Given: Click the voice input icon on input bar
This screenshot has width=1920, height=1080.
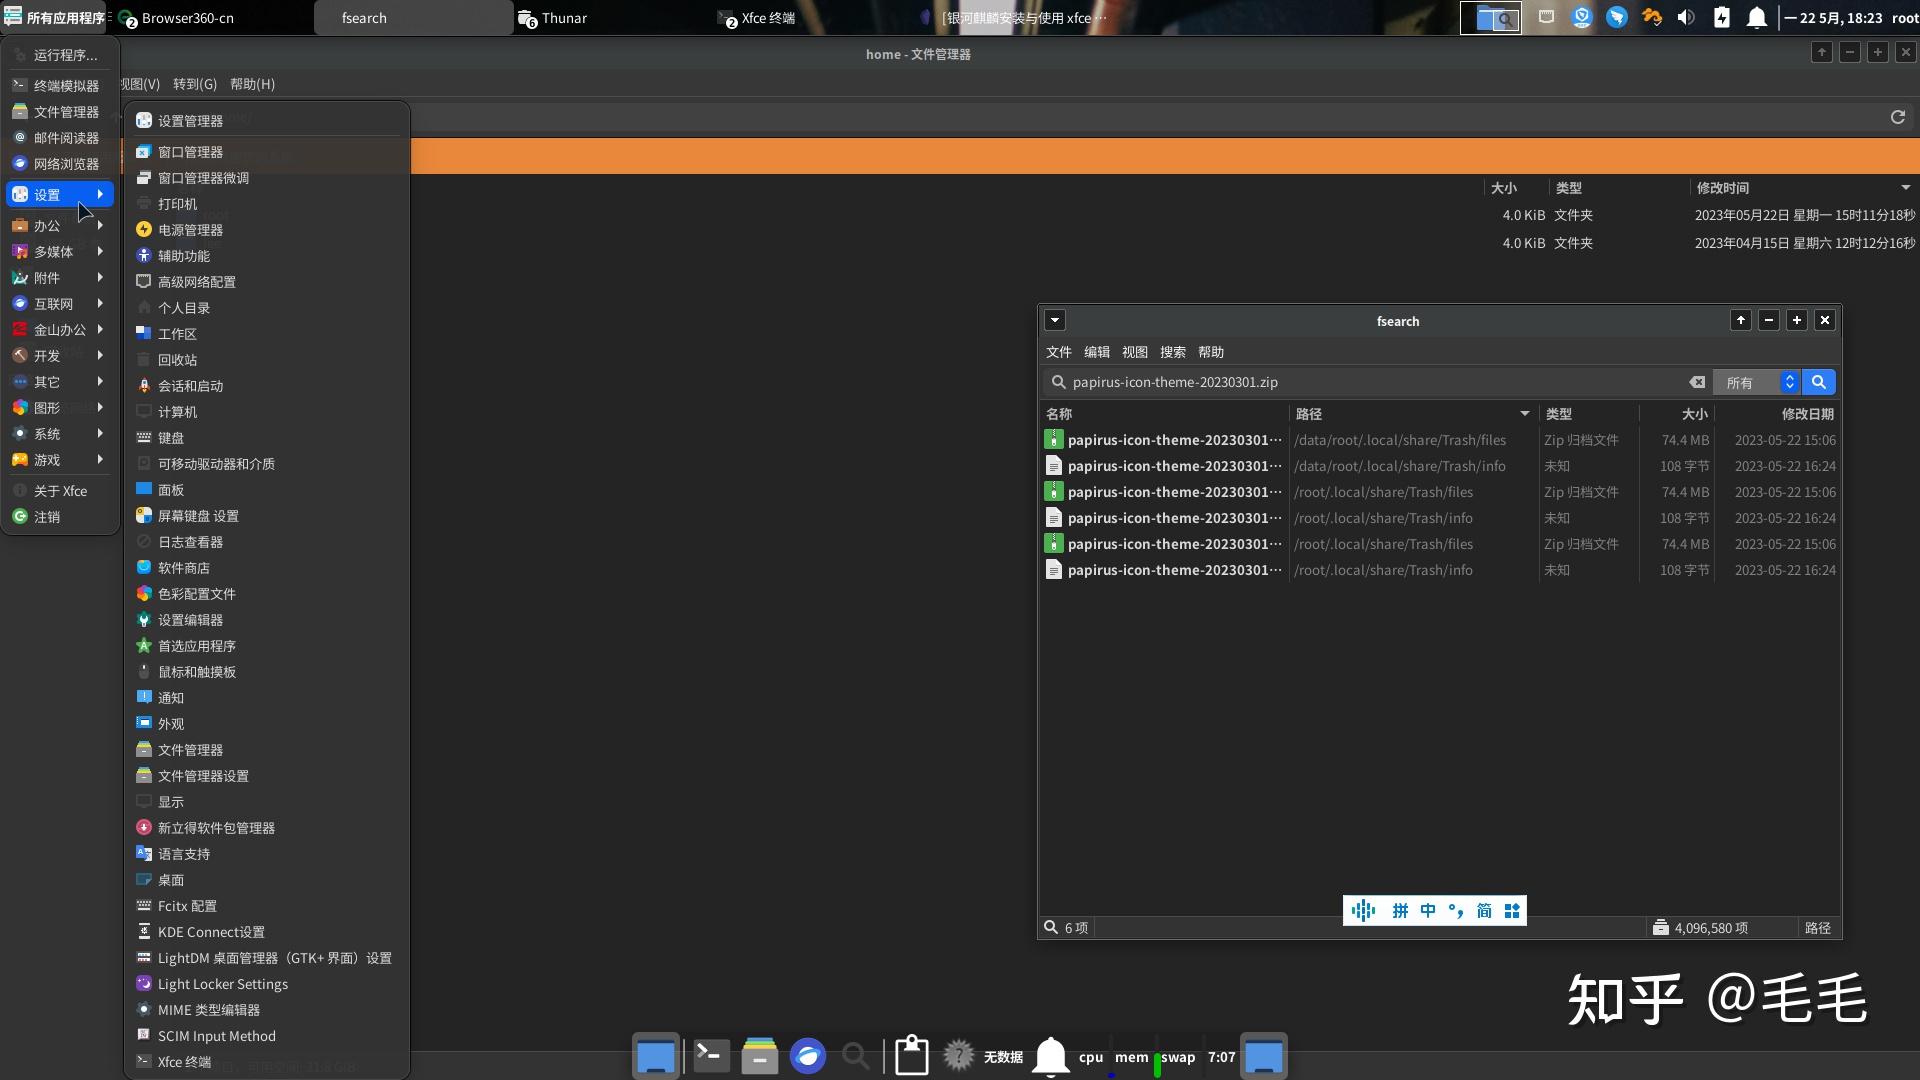Looking at the screenshot, I should click(1363, 910).
